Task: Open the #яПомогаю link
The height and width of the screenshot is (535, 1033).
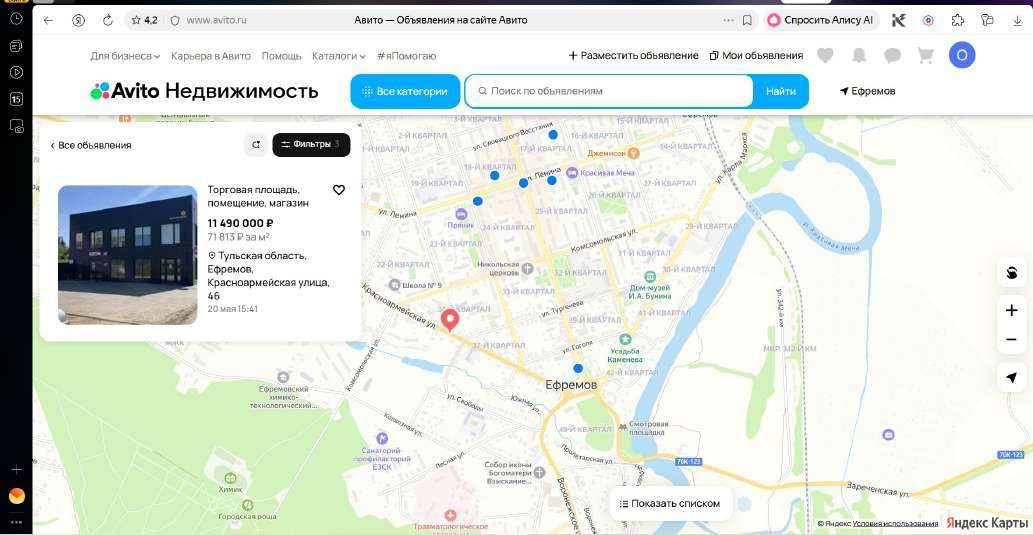Action: click(406, 56)
